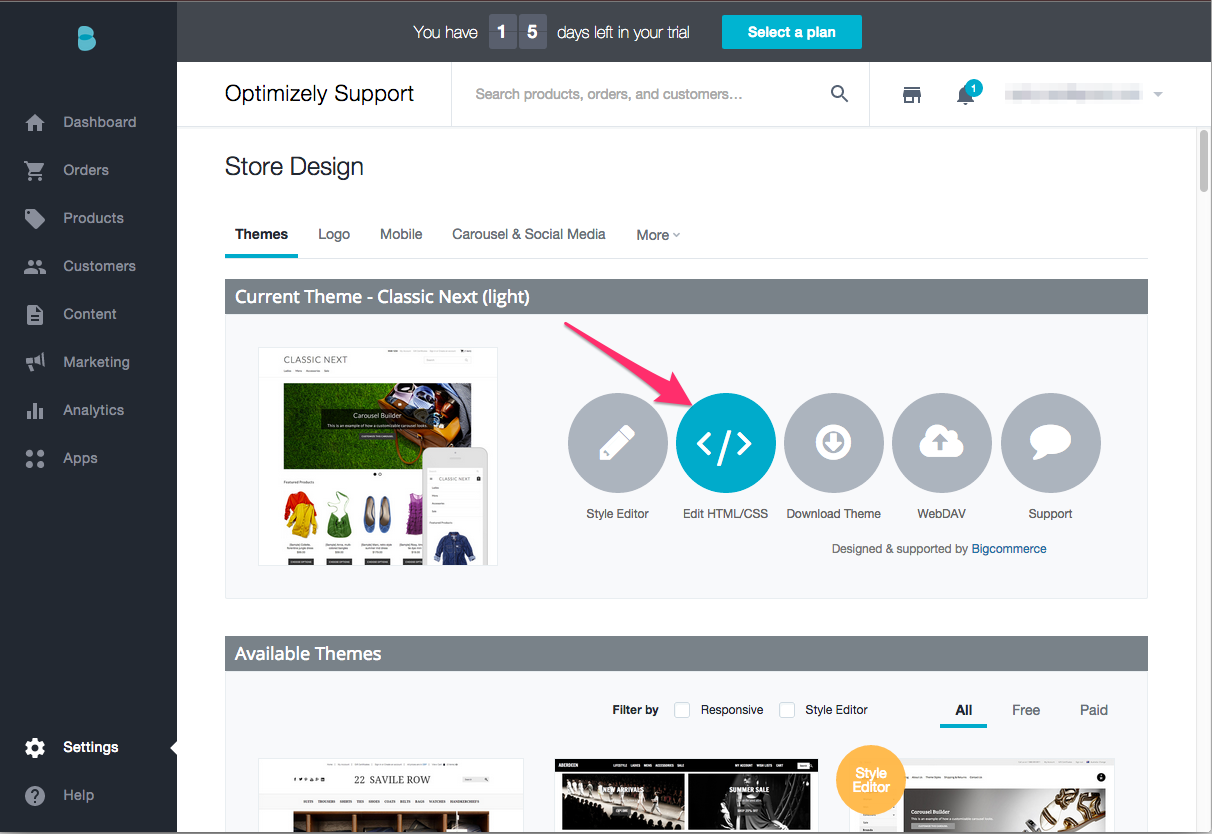Open the Content menu label

(90, 314)
